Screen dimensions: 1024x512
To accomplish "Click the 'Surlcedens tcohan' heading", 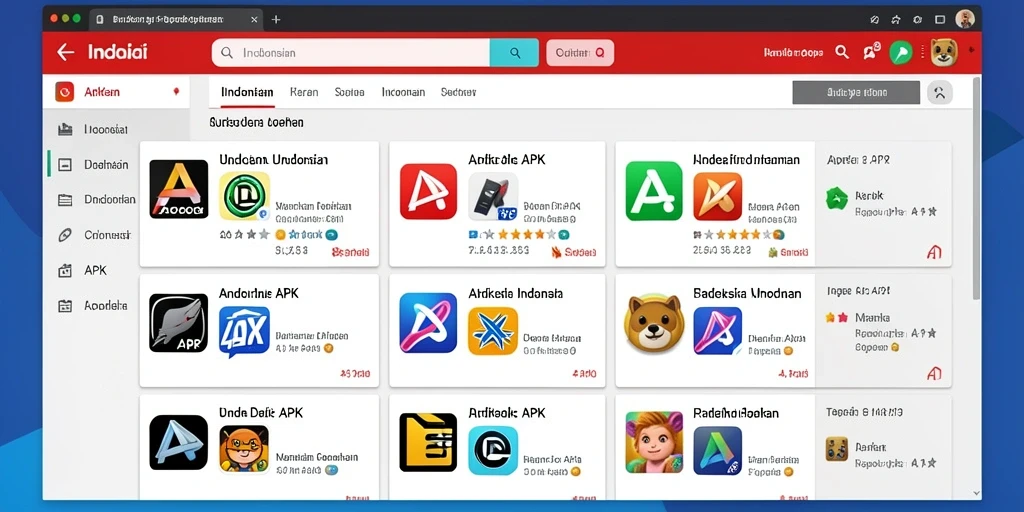I will click(256, 122).
